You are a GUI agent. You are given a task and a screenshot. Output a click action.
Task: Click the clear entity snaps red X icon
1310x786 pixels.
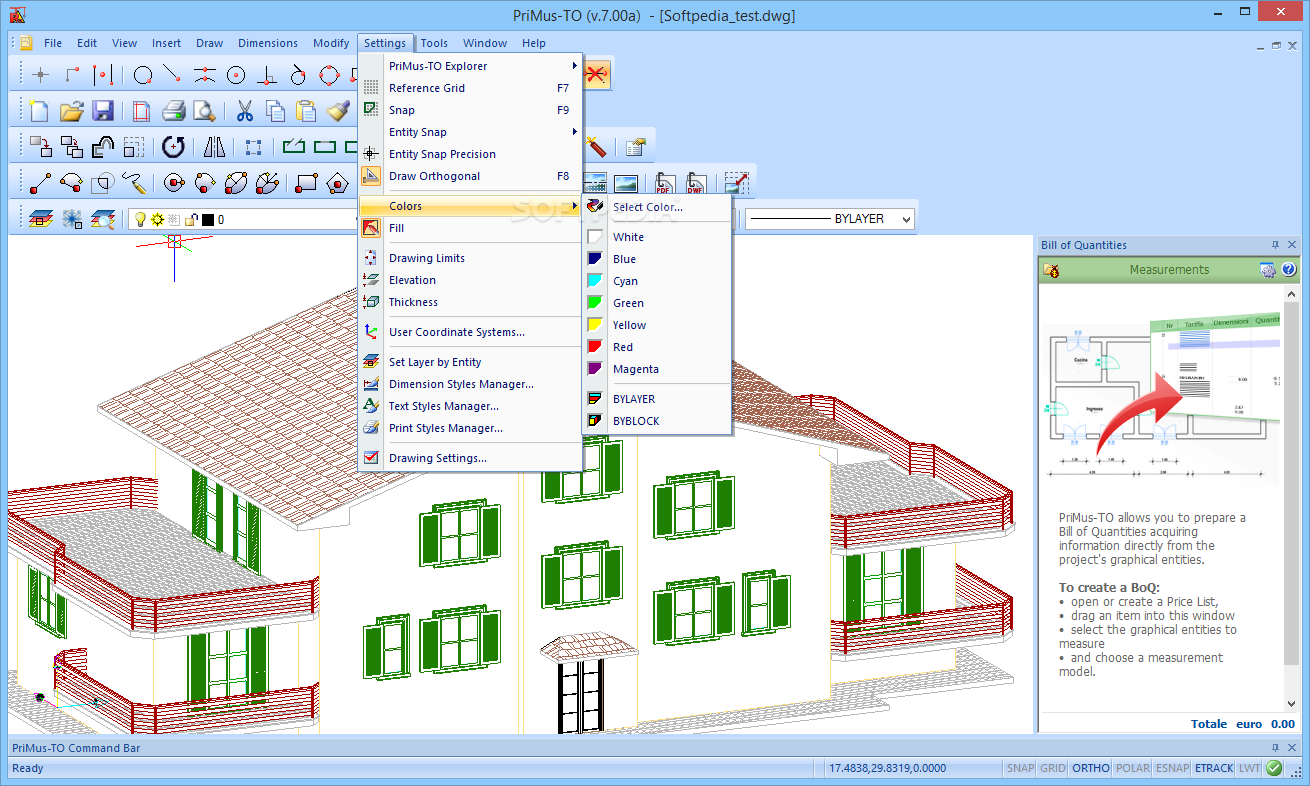597,74
